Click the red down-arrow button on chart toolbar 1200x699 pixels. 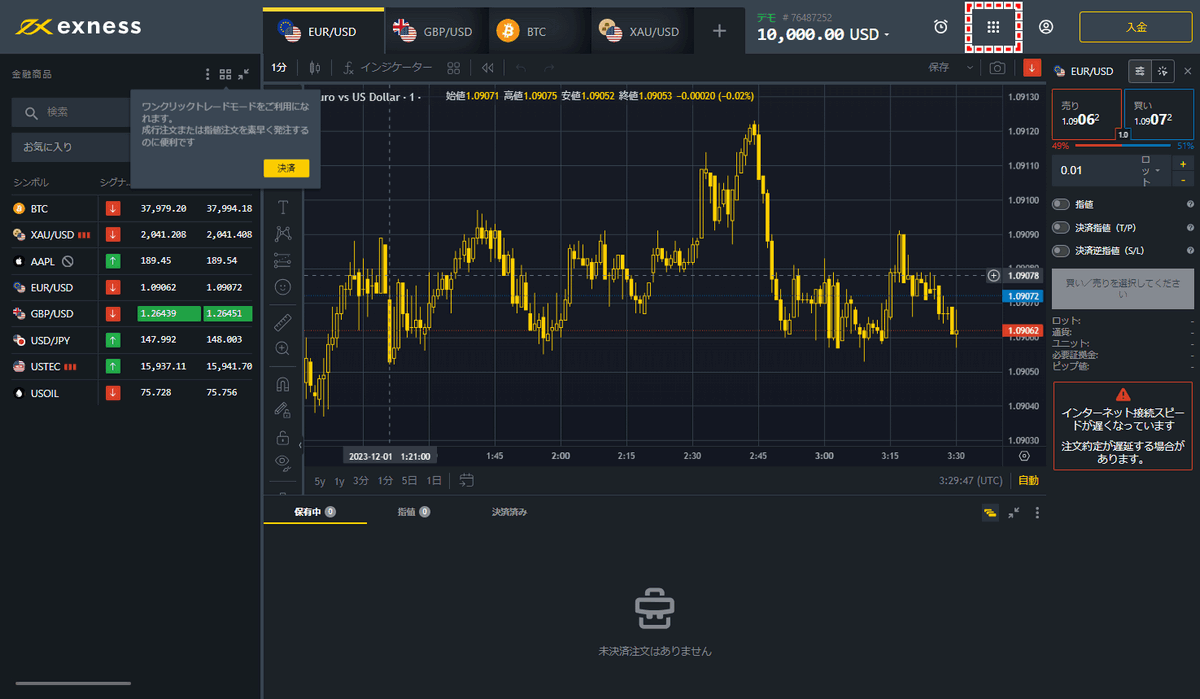(1032, 68)
